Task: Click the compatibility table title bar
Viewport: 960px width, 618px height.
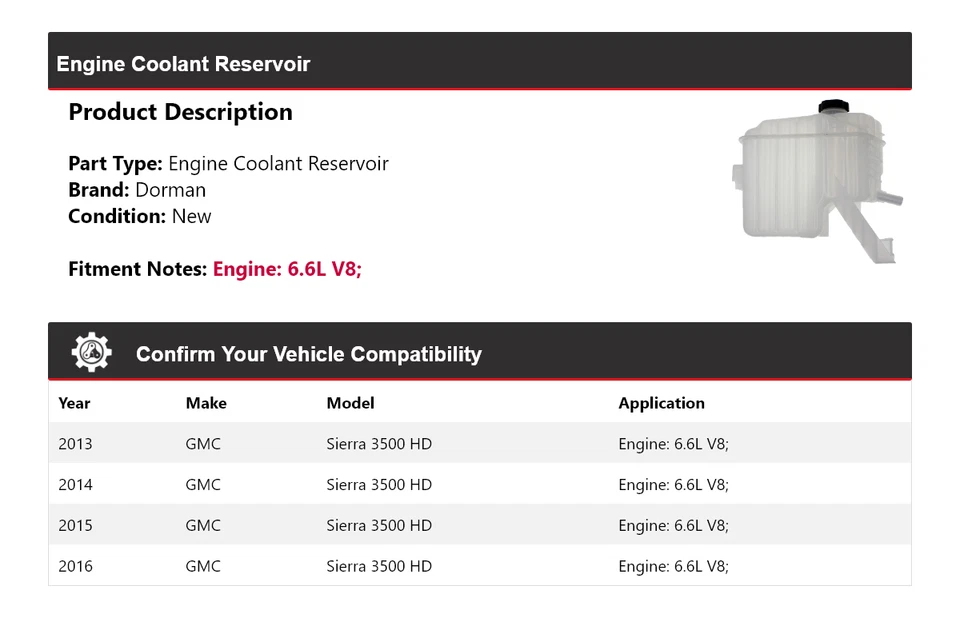Action: (x=308, y=354)
